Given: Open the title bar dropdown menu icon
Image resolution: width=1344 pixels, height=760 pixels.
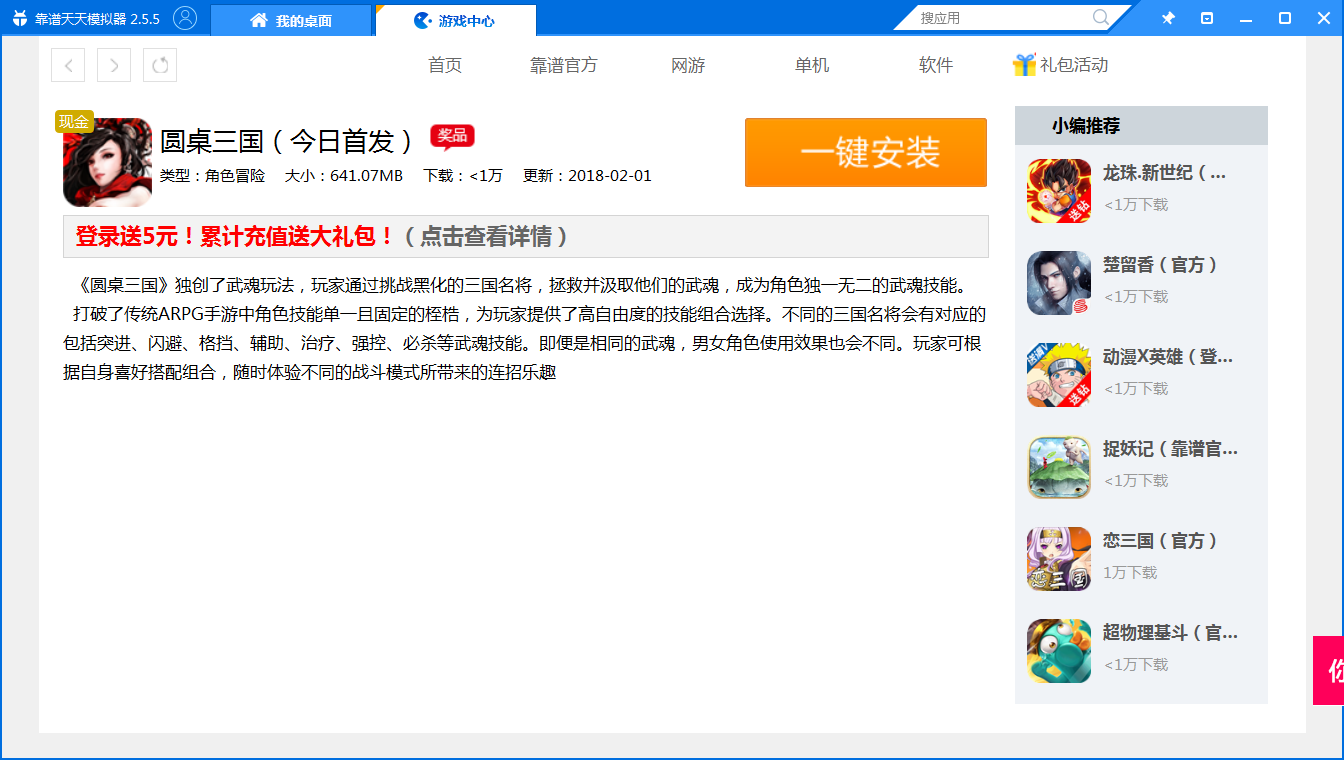Looking at the screenshot, I should [x=1207, y=18].
